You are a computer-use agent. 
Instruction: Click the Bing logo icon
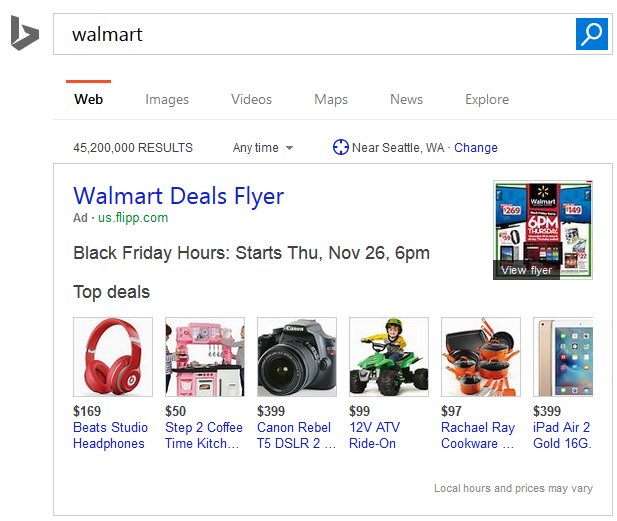(24, 34)
